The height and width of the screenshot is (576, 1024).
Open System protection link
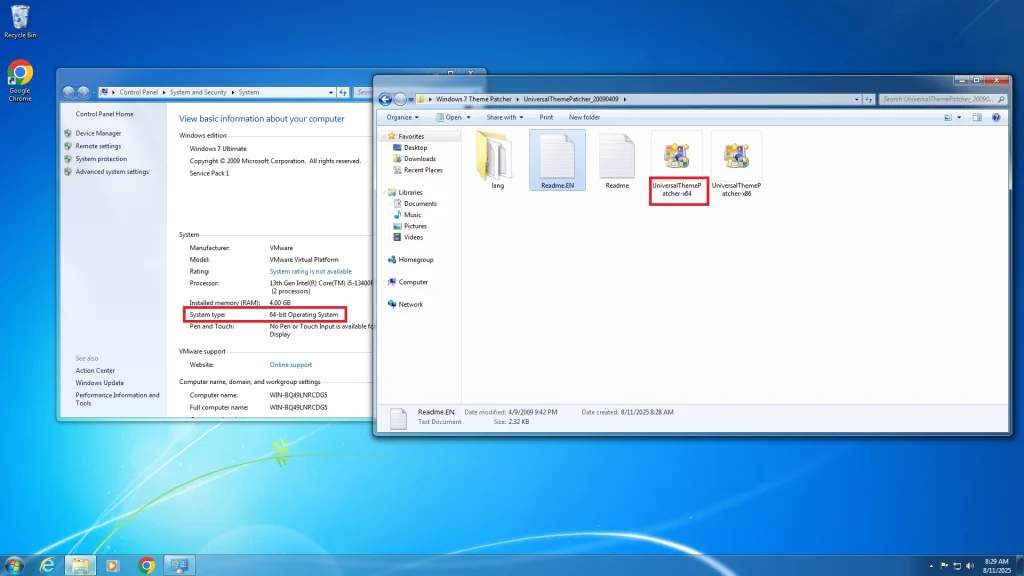[x=101, y=159]
